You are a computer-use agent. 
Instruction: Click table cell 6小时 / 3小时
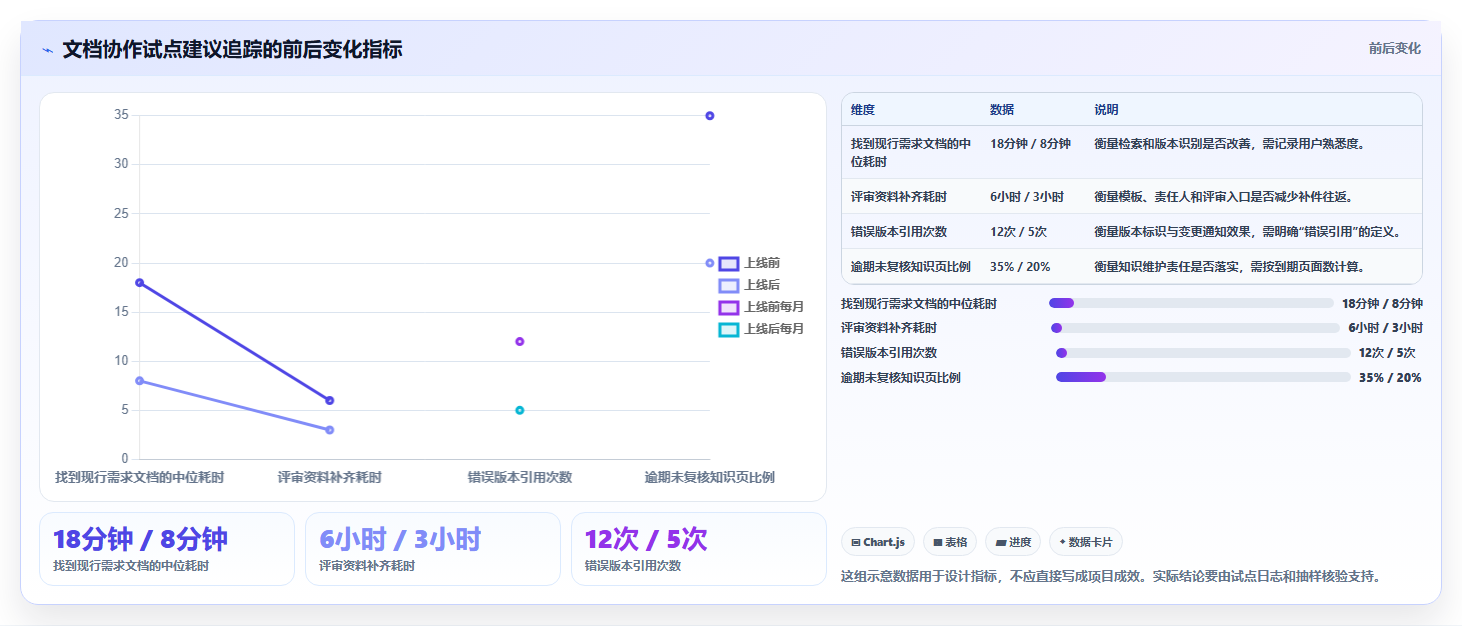click(1027, 197)
